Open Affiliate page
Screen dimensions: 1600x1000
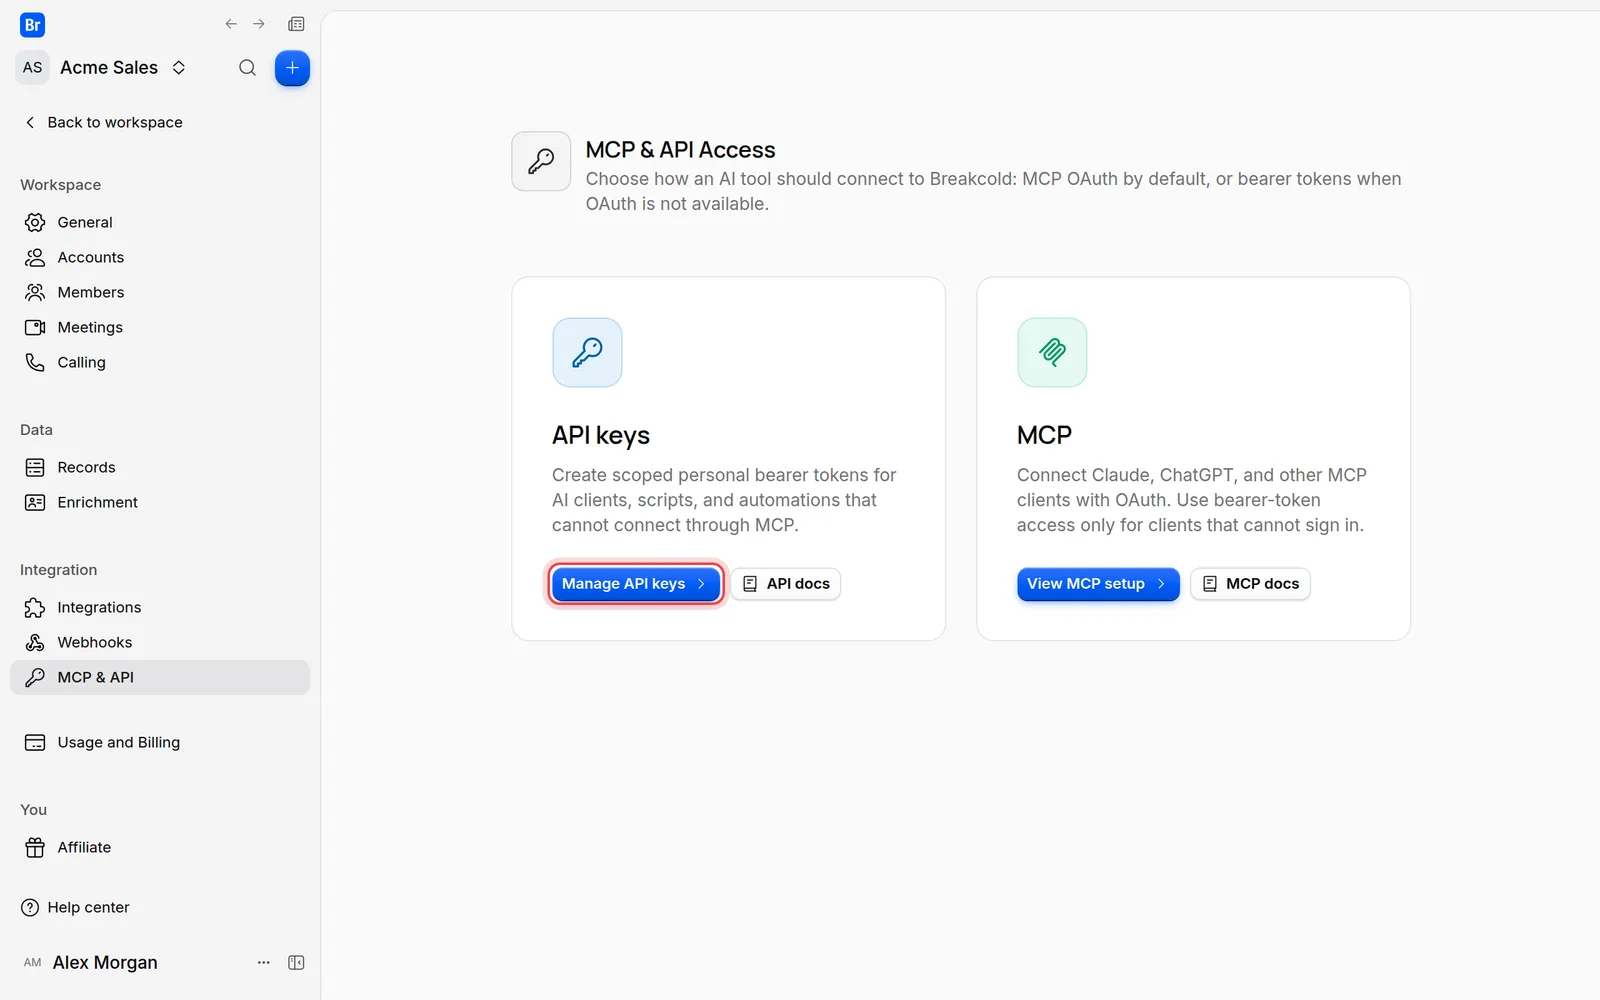point(160,847)
